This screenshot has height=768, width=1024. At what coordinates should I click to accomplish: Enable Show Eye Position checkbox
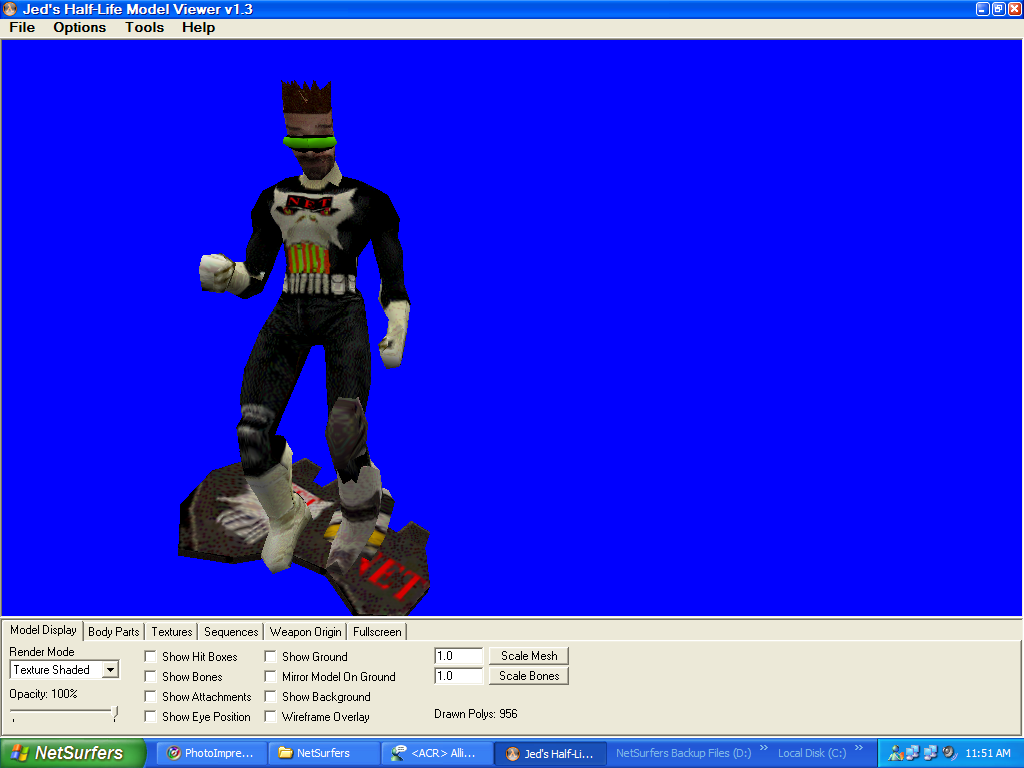(x=150, y=716)
